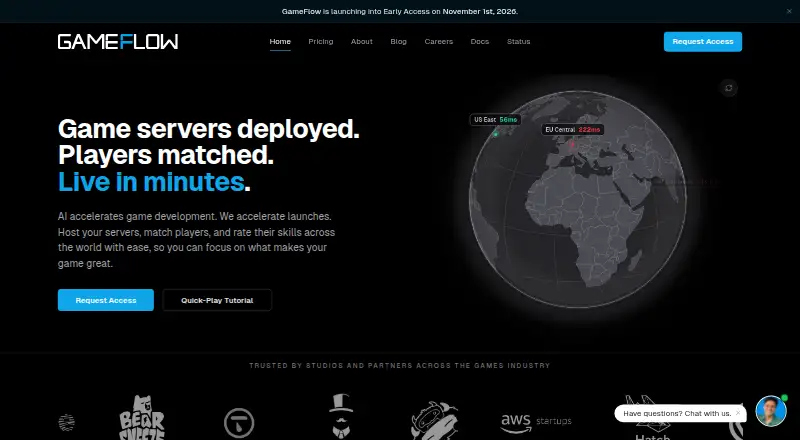Click the globe refresh icon
Viewport: 800px width, 440px height.
coord(729,88)
